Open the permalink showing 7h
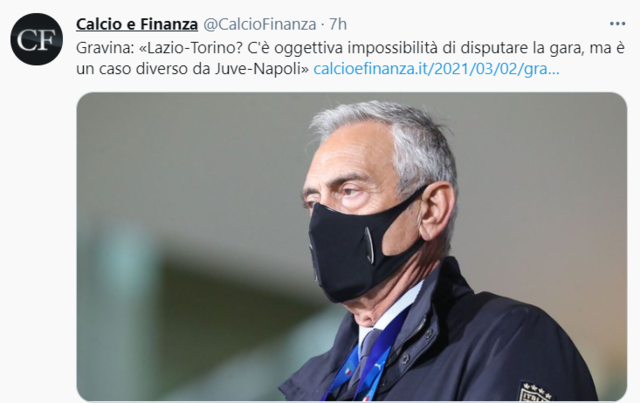 pyautogui.click(x=338, y=24)
